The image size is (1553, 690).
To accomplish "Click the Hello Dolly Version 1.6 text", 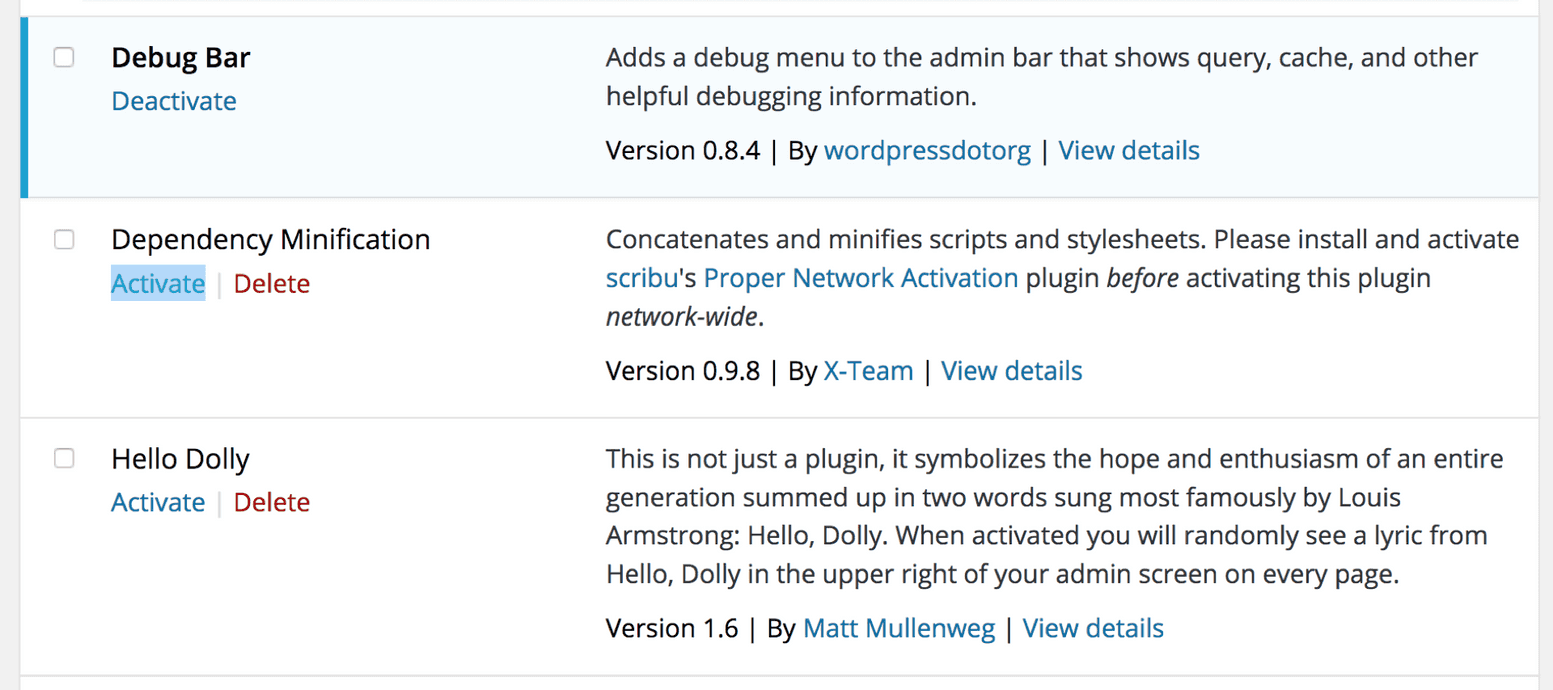I will tap(672, 629).
